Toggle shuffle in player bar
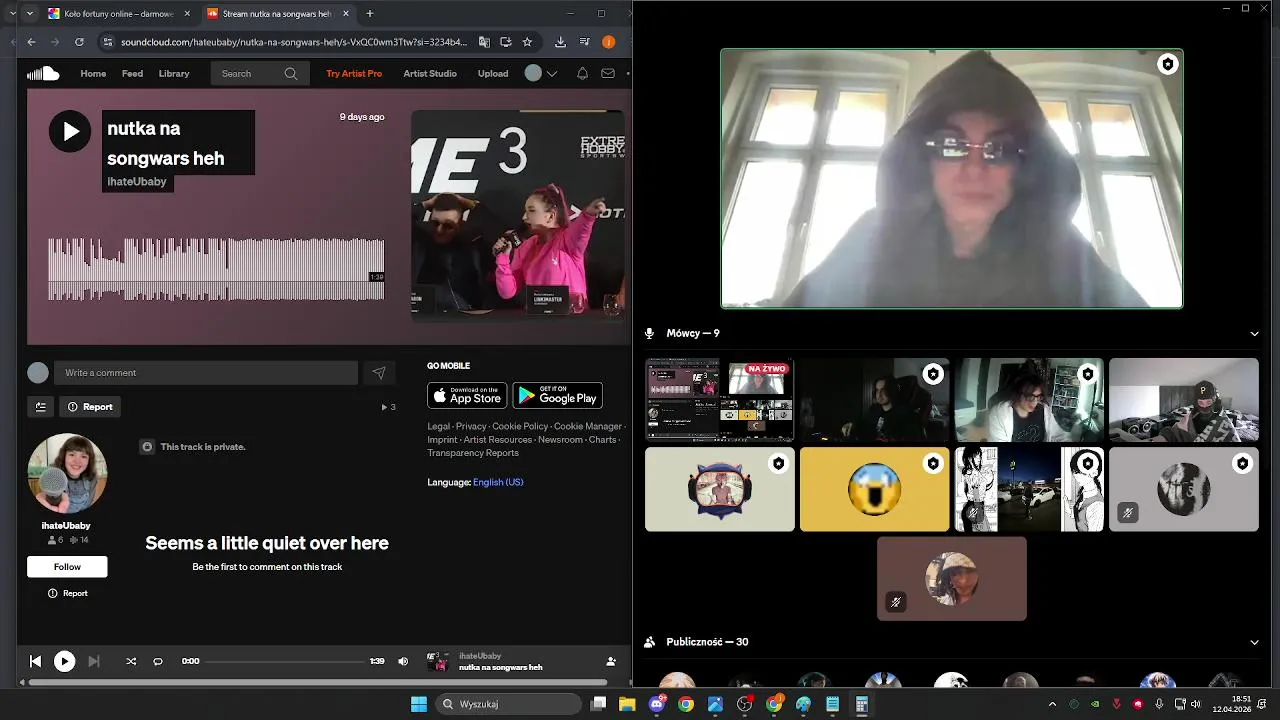 (x=131, y=661)
